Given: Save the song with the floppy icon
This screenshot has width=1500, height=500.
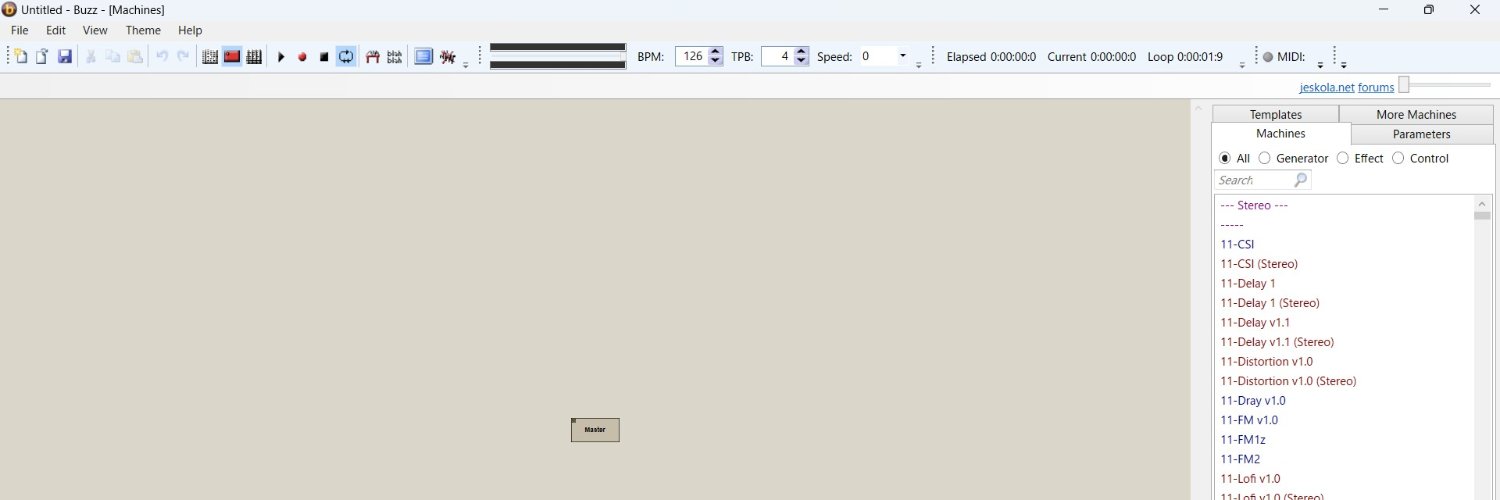Looking at the screenshot, I should point(64,57).
